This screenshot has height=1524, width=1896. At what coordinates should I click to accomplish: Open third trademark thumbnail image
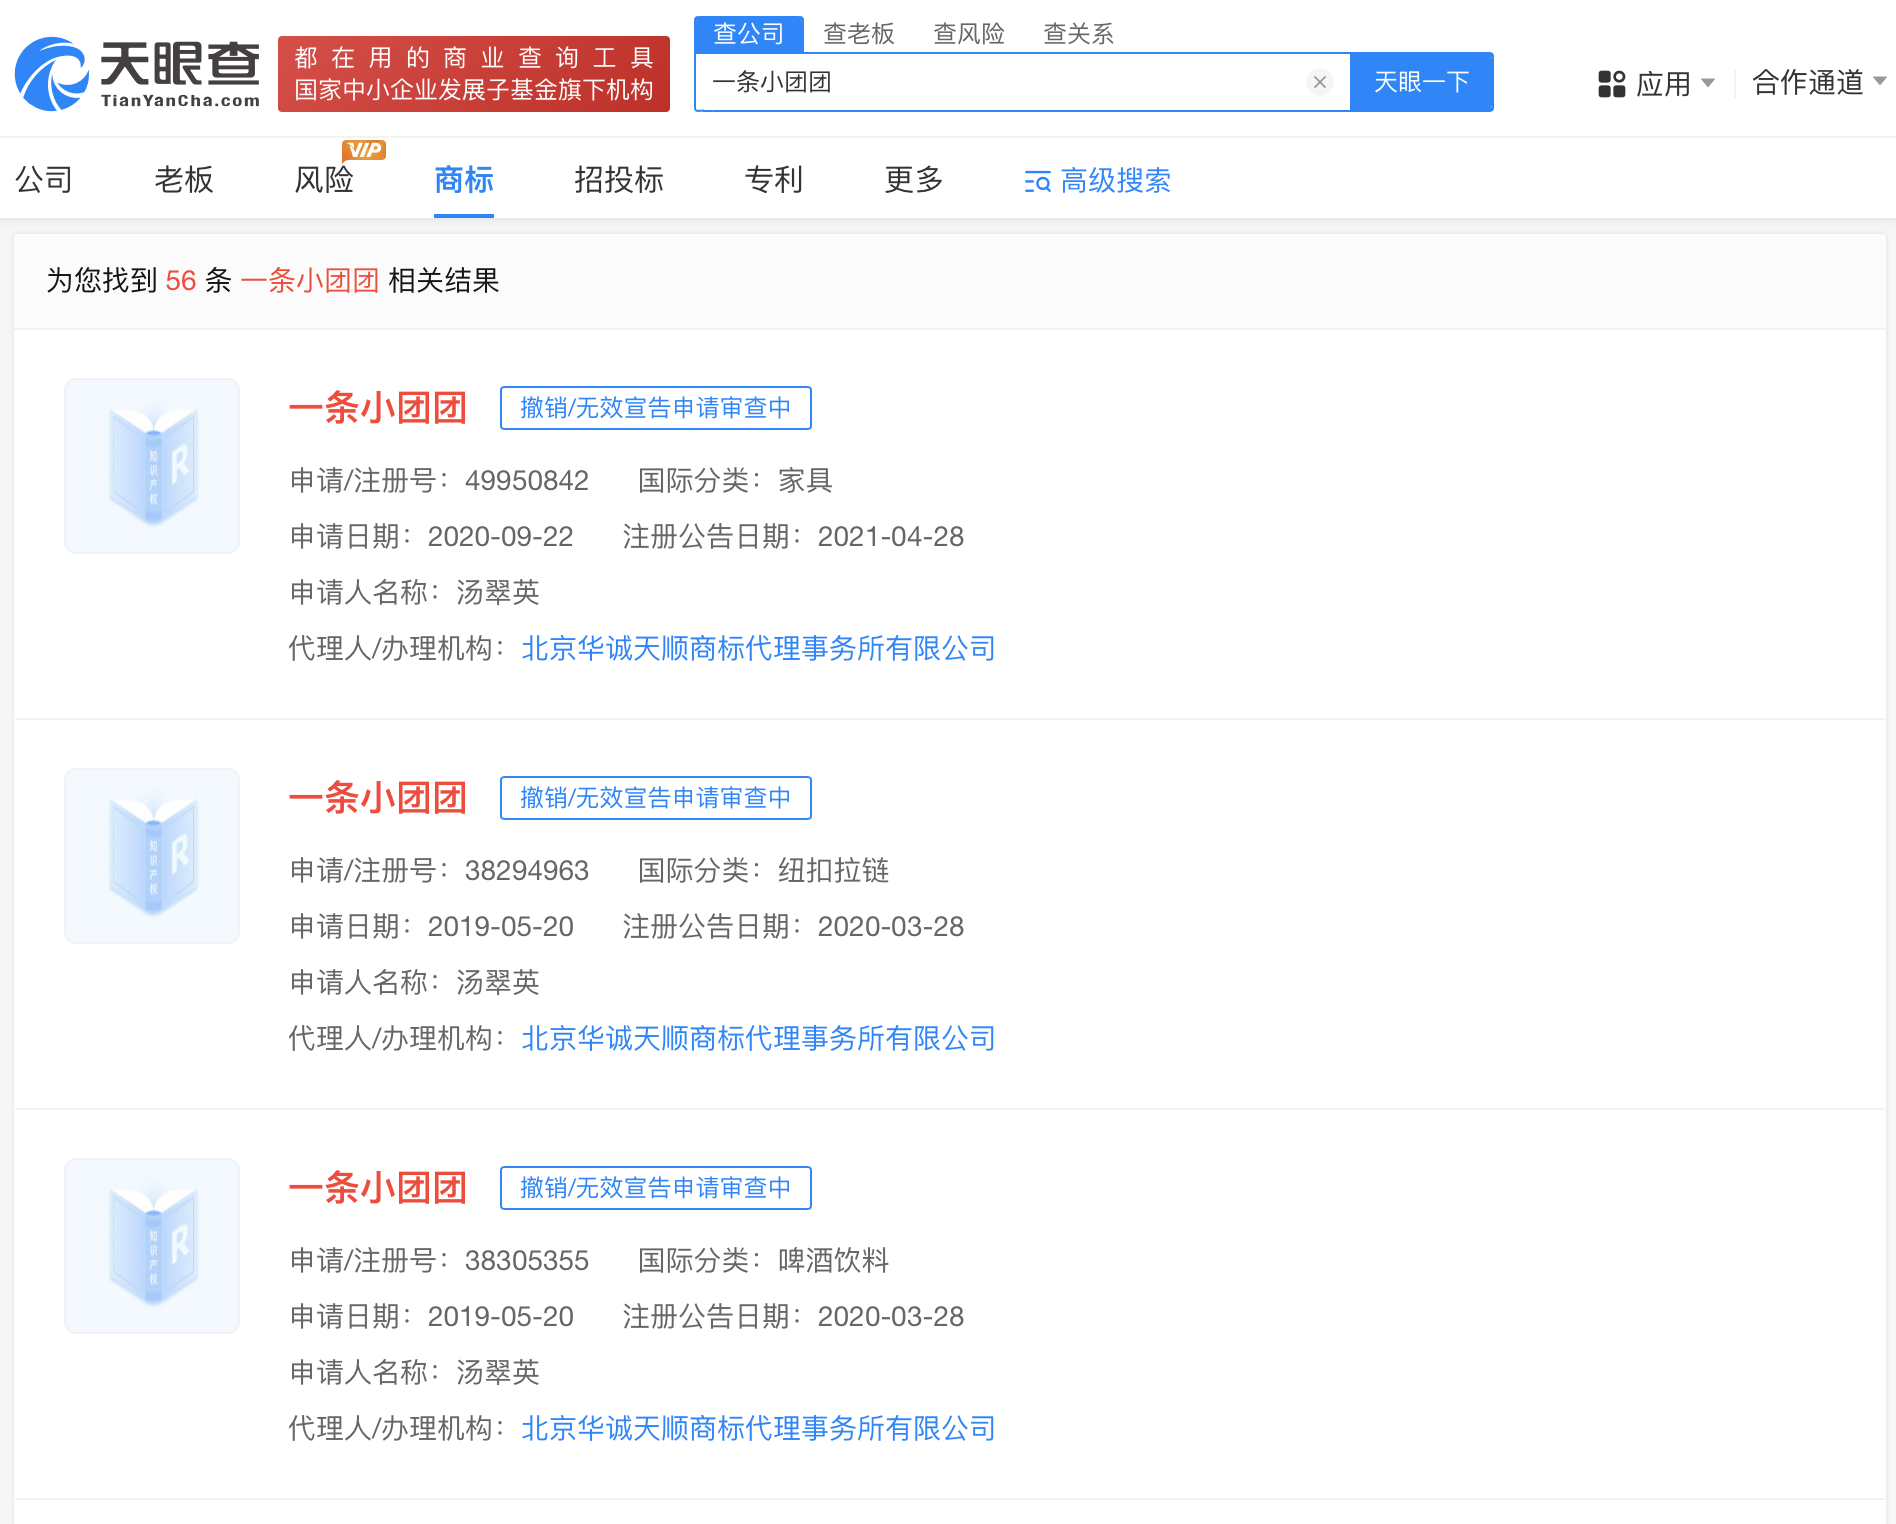[152, 1246]
